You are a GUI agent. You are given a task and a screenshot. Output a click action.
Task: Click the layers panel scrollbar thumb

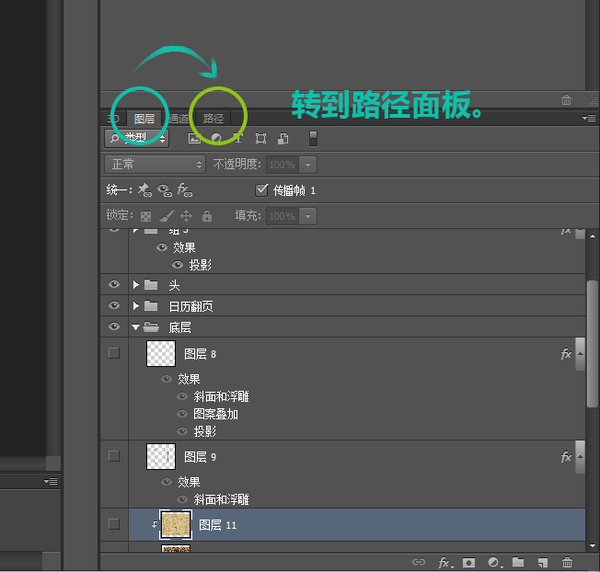pos(592,344)
